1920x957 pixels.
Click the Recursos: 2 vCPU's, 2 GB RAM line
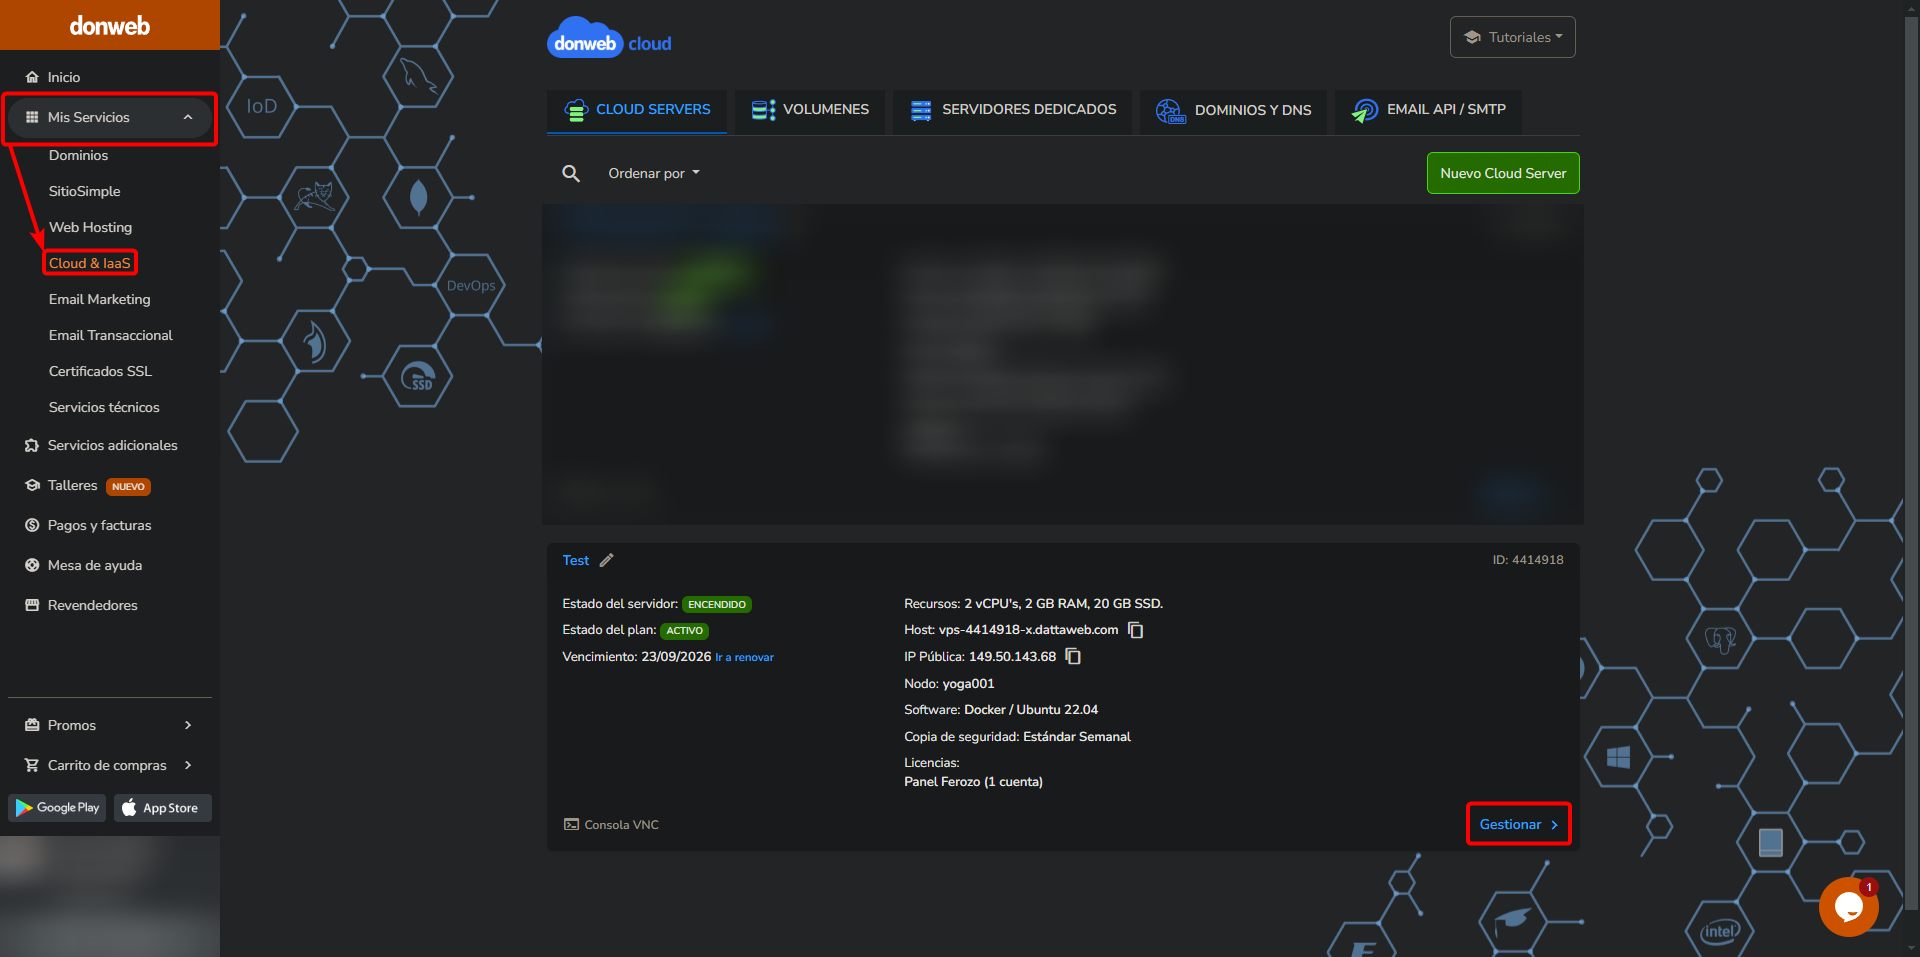pos(1033,604)
